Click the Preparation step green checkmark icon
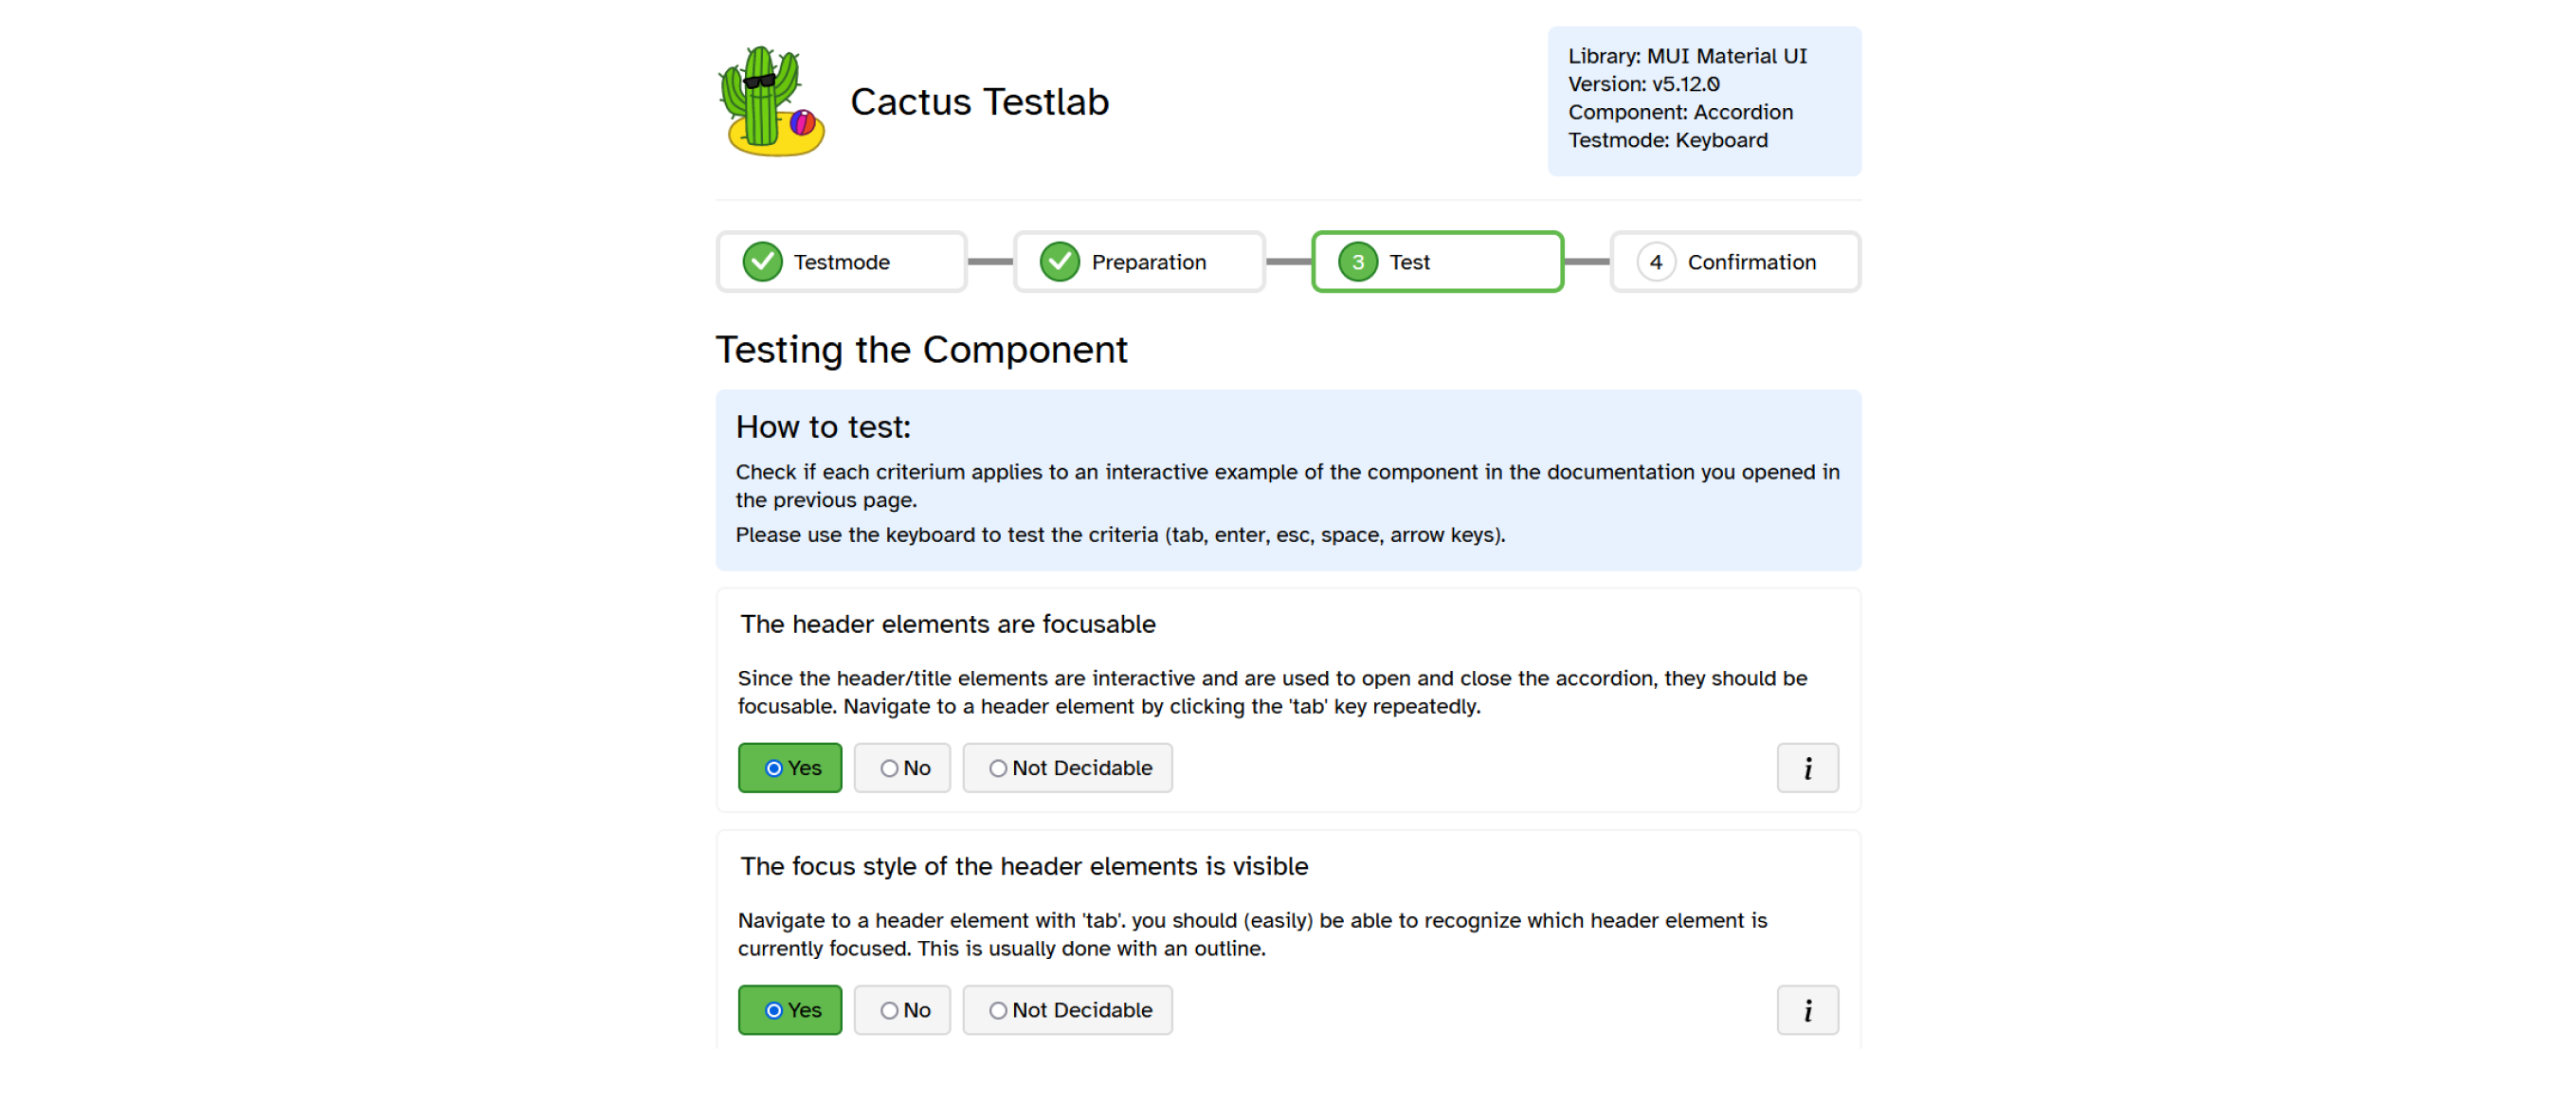Image resolution: width=2576 pixels, height=1104 pixels. 1059,262
